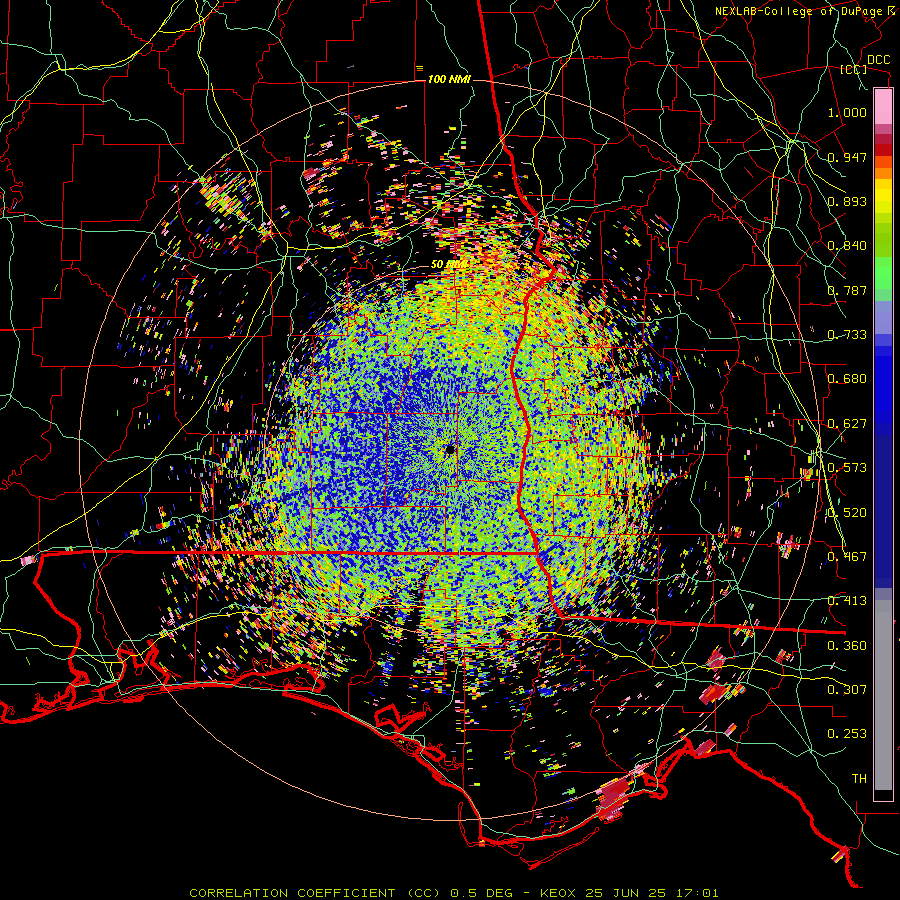The image size is (900, 900).
Task: Select the 0.253 scale value
Action: (847, 734)
